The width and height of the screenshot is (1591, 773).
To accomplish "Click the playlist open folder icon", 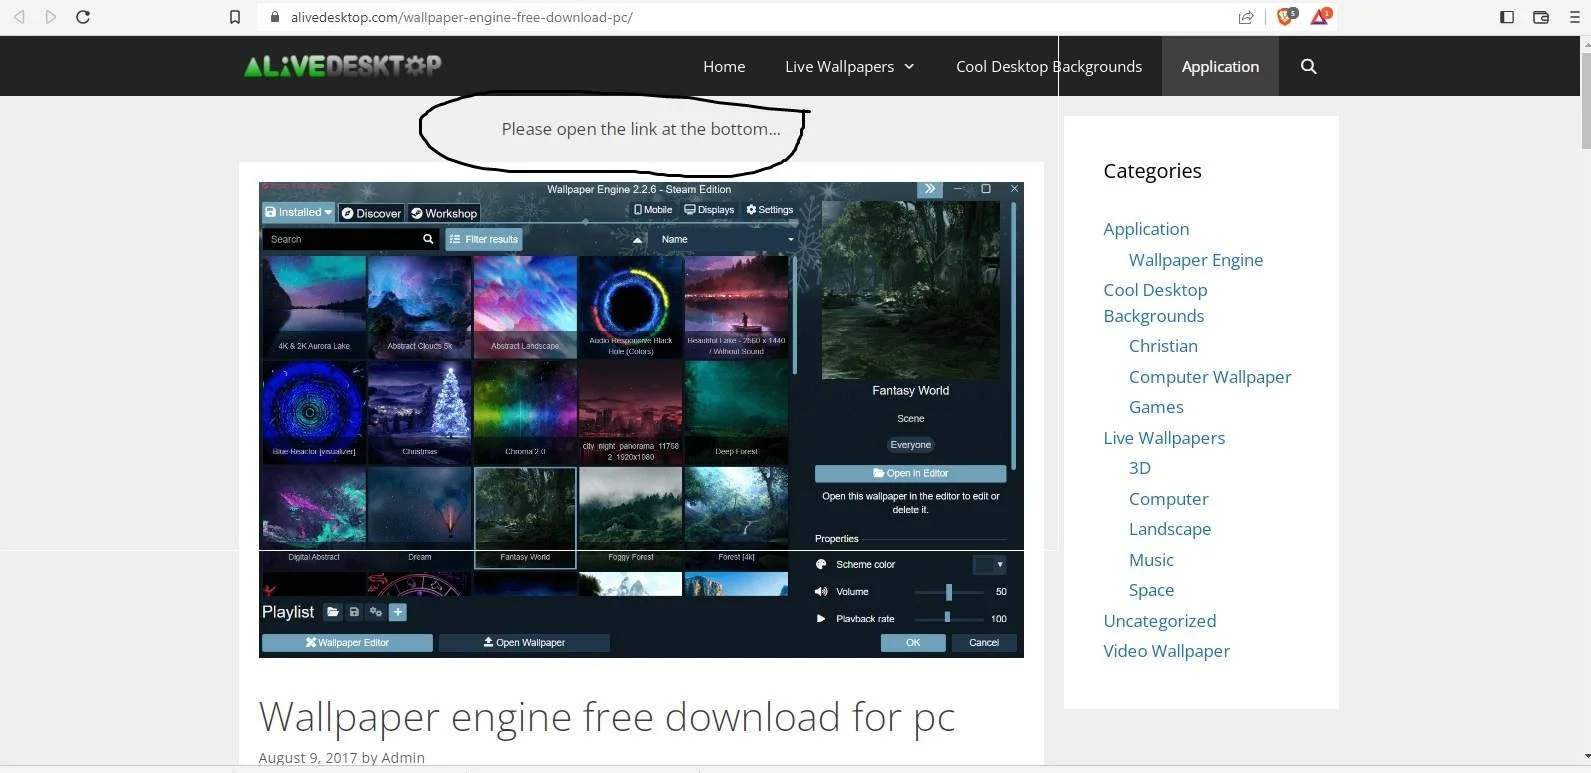I will point(333,612).
